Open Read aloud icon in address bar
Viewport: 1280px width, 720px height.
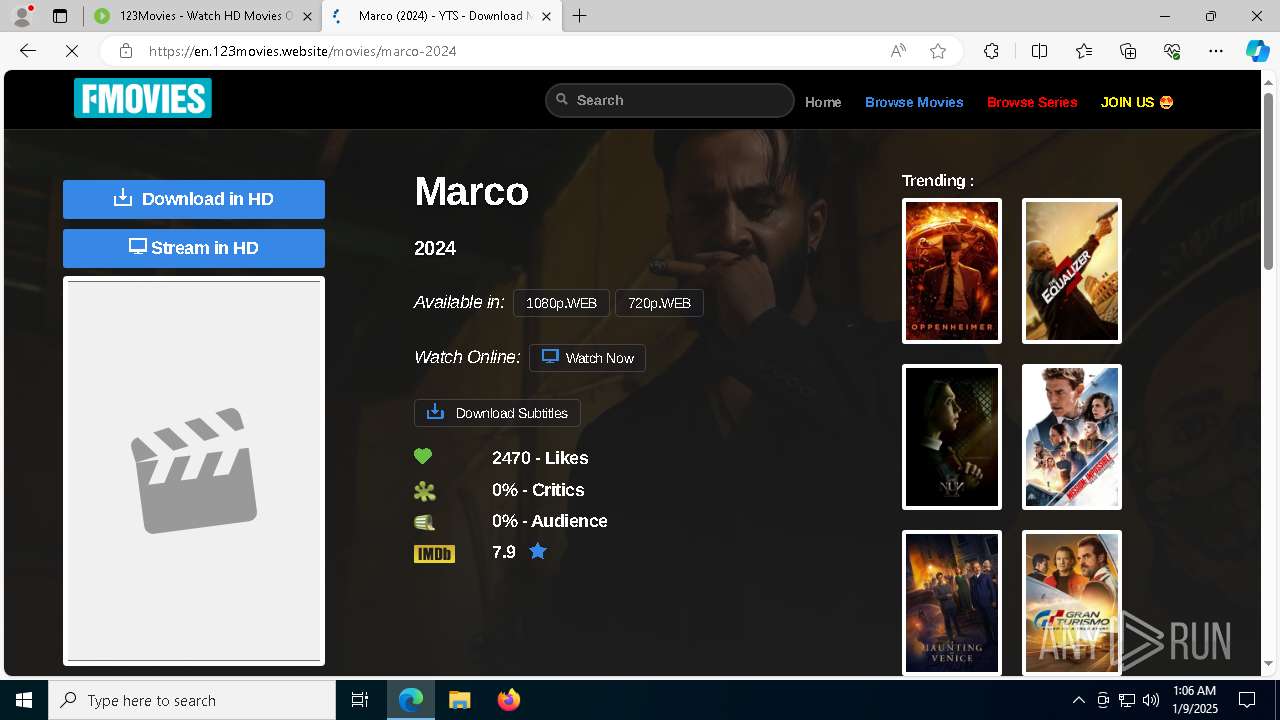tap(898, 51)
